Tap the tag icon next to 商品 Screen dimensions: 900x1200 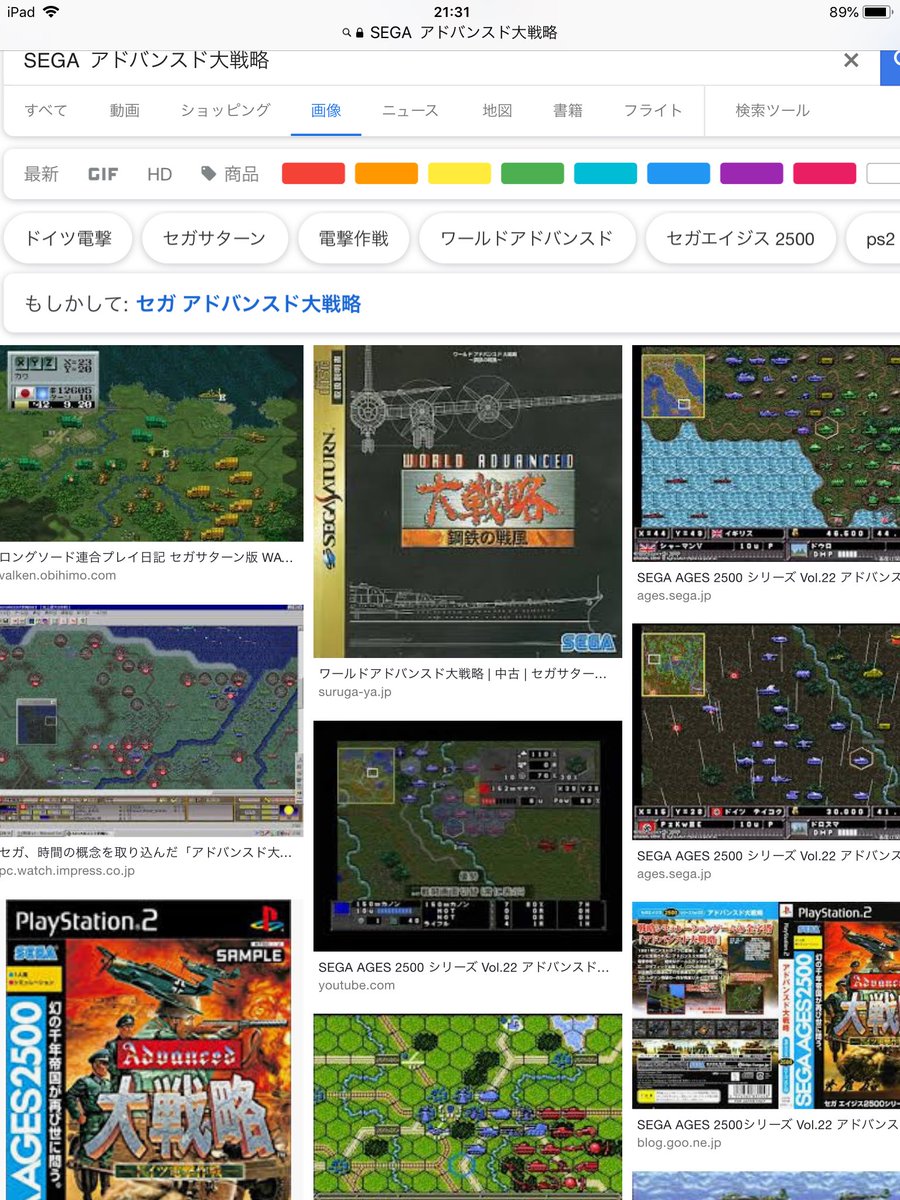click(x=208, y=173)
